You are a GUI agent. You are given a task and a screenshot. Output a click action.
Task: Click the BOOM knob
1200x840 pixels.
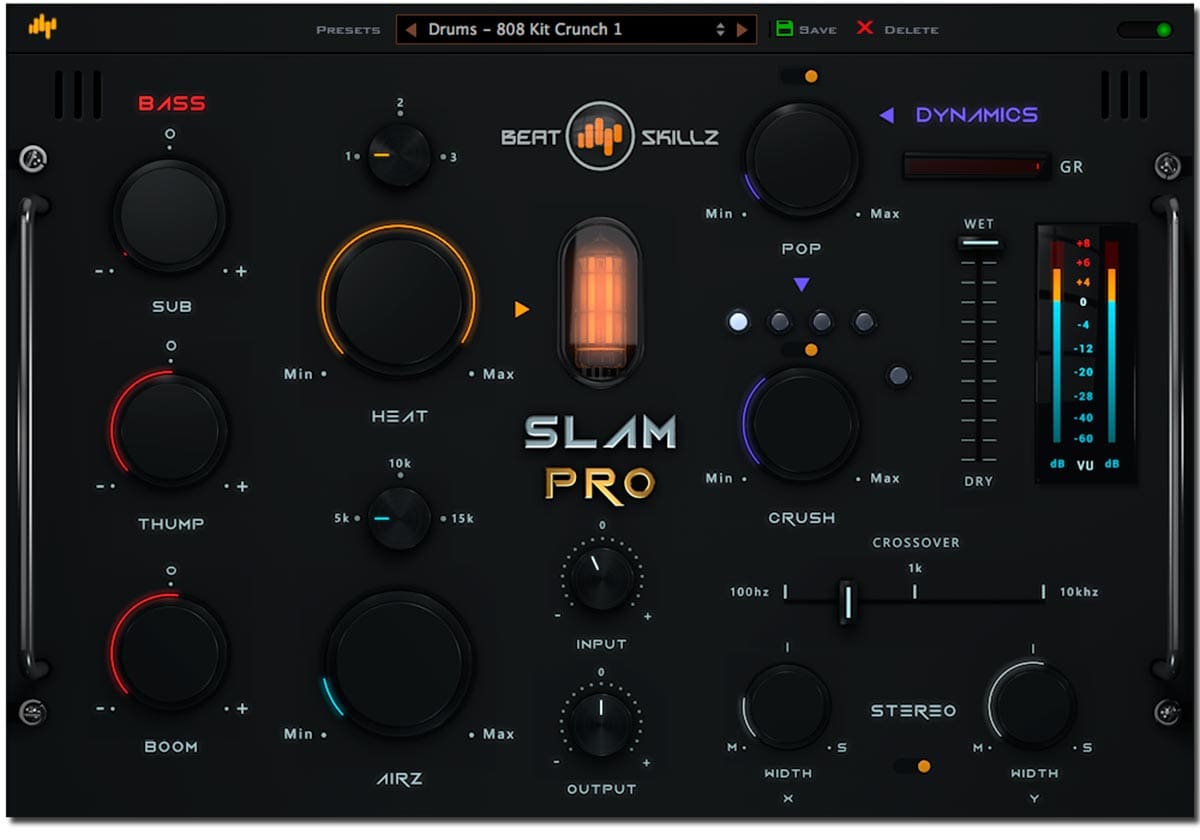[x=170, y=652]
